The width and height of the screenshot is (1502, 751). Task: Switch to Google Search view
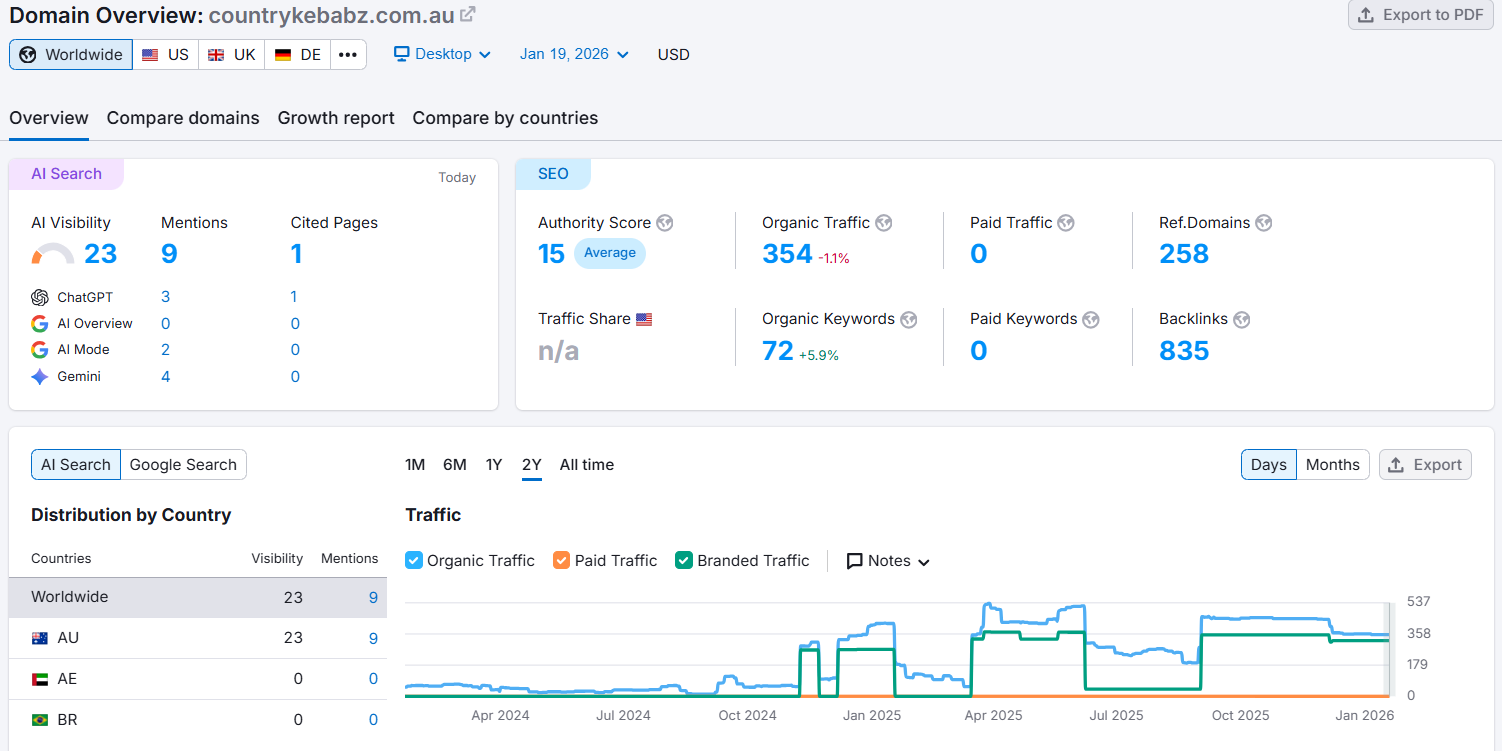[183, 464]
